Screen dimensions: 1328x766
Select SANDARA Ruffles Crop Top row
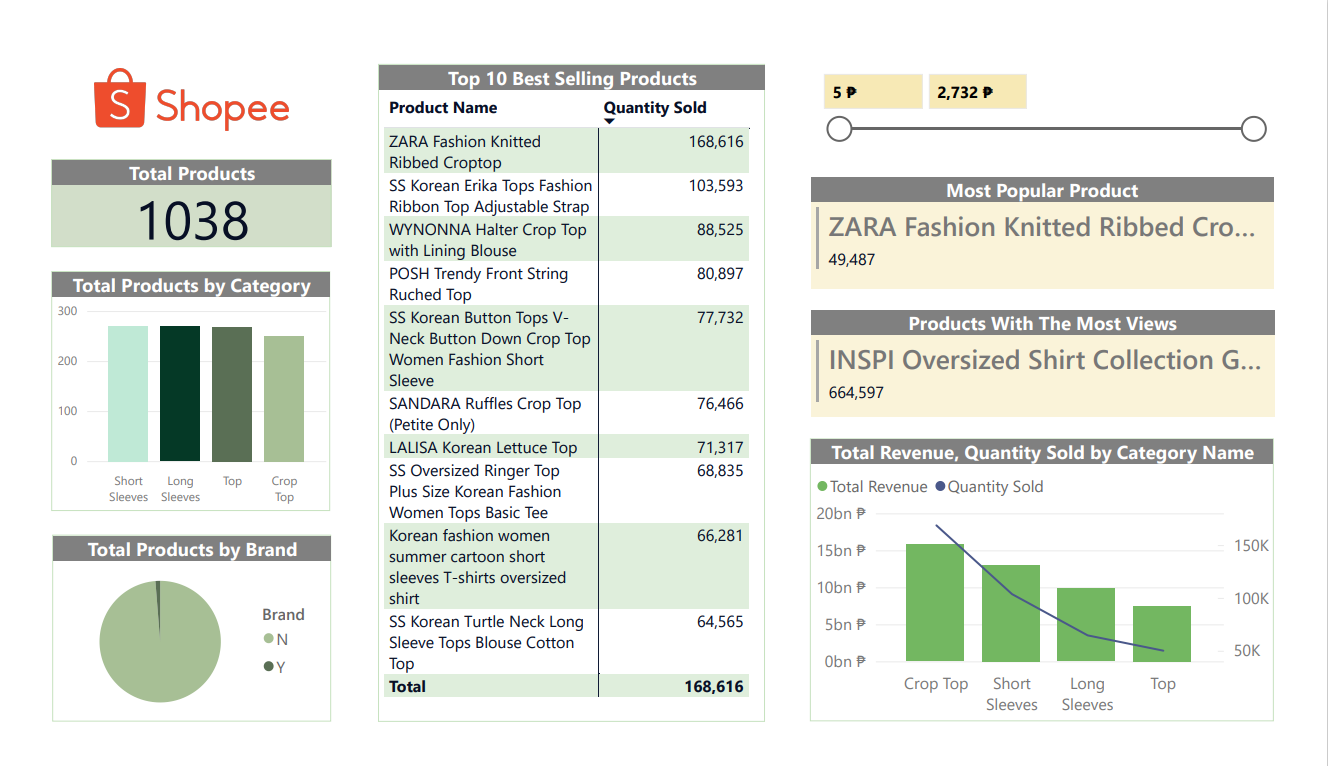(x=566, y=414)
